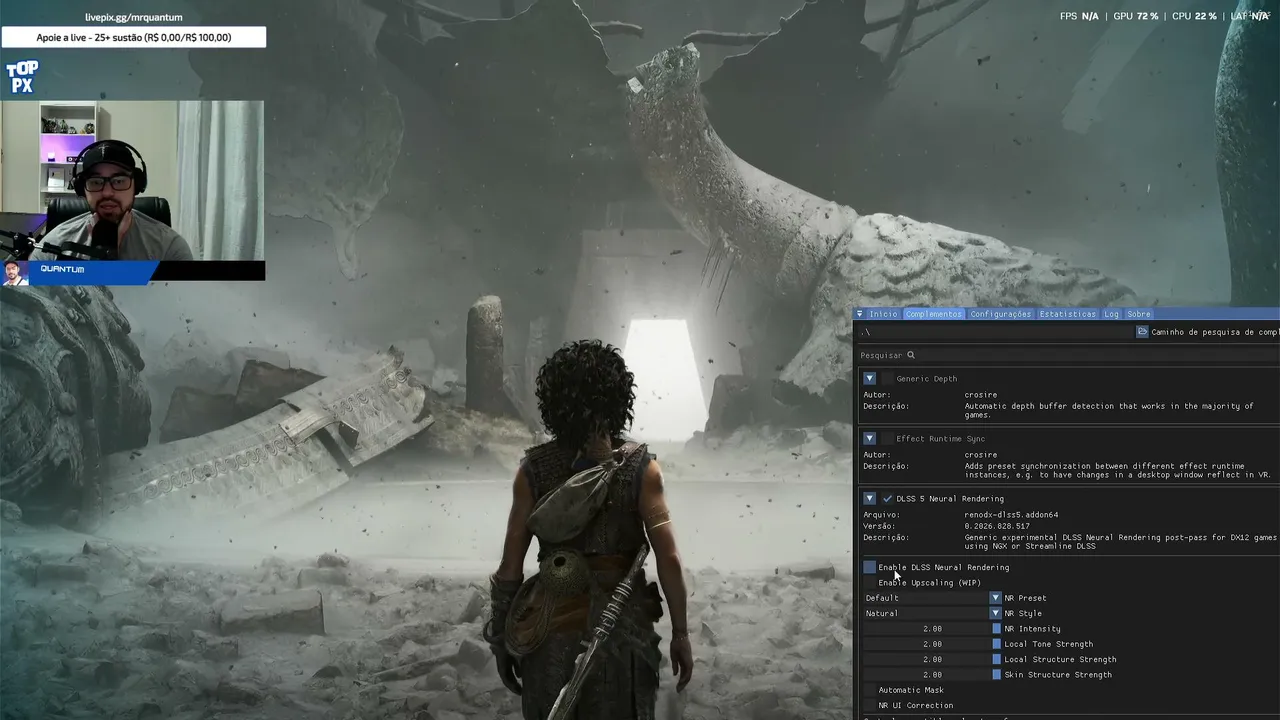This screenshot has width=1280, height=720.
Task: Adjust the Skin Structure Strength slider
Action: pos(932,675)
